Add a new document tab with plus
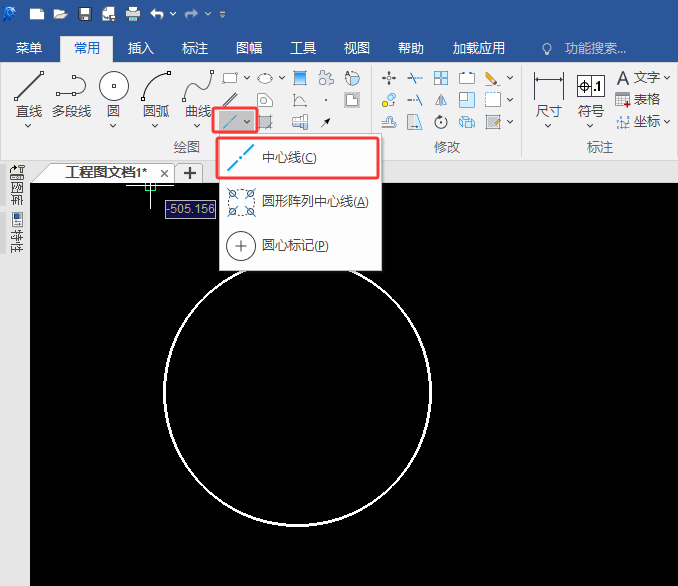This screenshot has height=586, width=678. tap(189, 173)
